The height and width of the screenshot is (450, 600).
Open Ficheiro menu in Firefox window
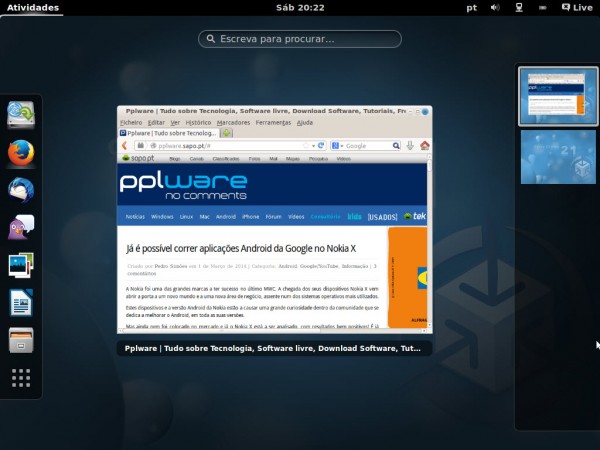point(131,122)
